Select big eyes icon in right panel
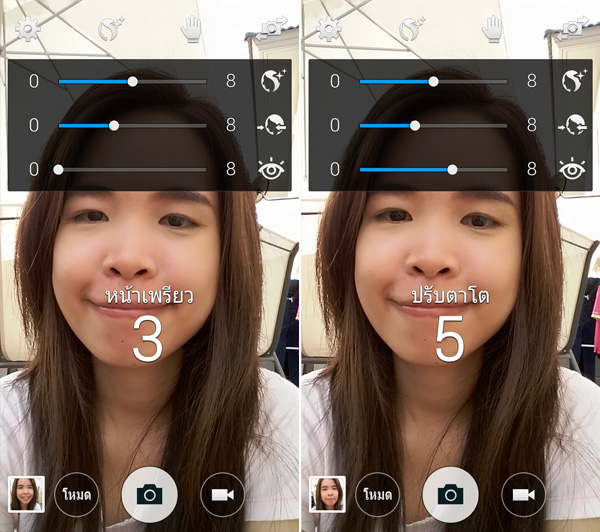Image resolution: width=600 pixels, height=532 pixels. tap(572, 168)
